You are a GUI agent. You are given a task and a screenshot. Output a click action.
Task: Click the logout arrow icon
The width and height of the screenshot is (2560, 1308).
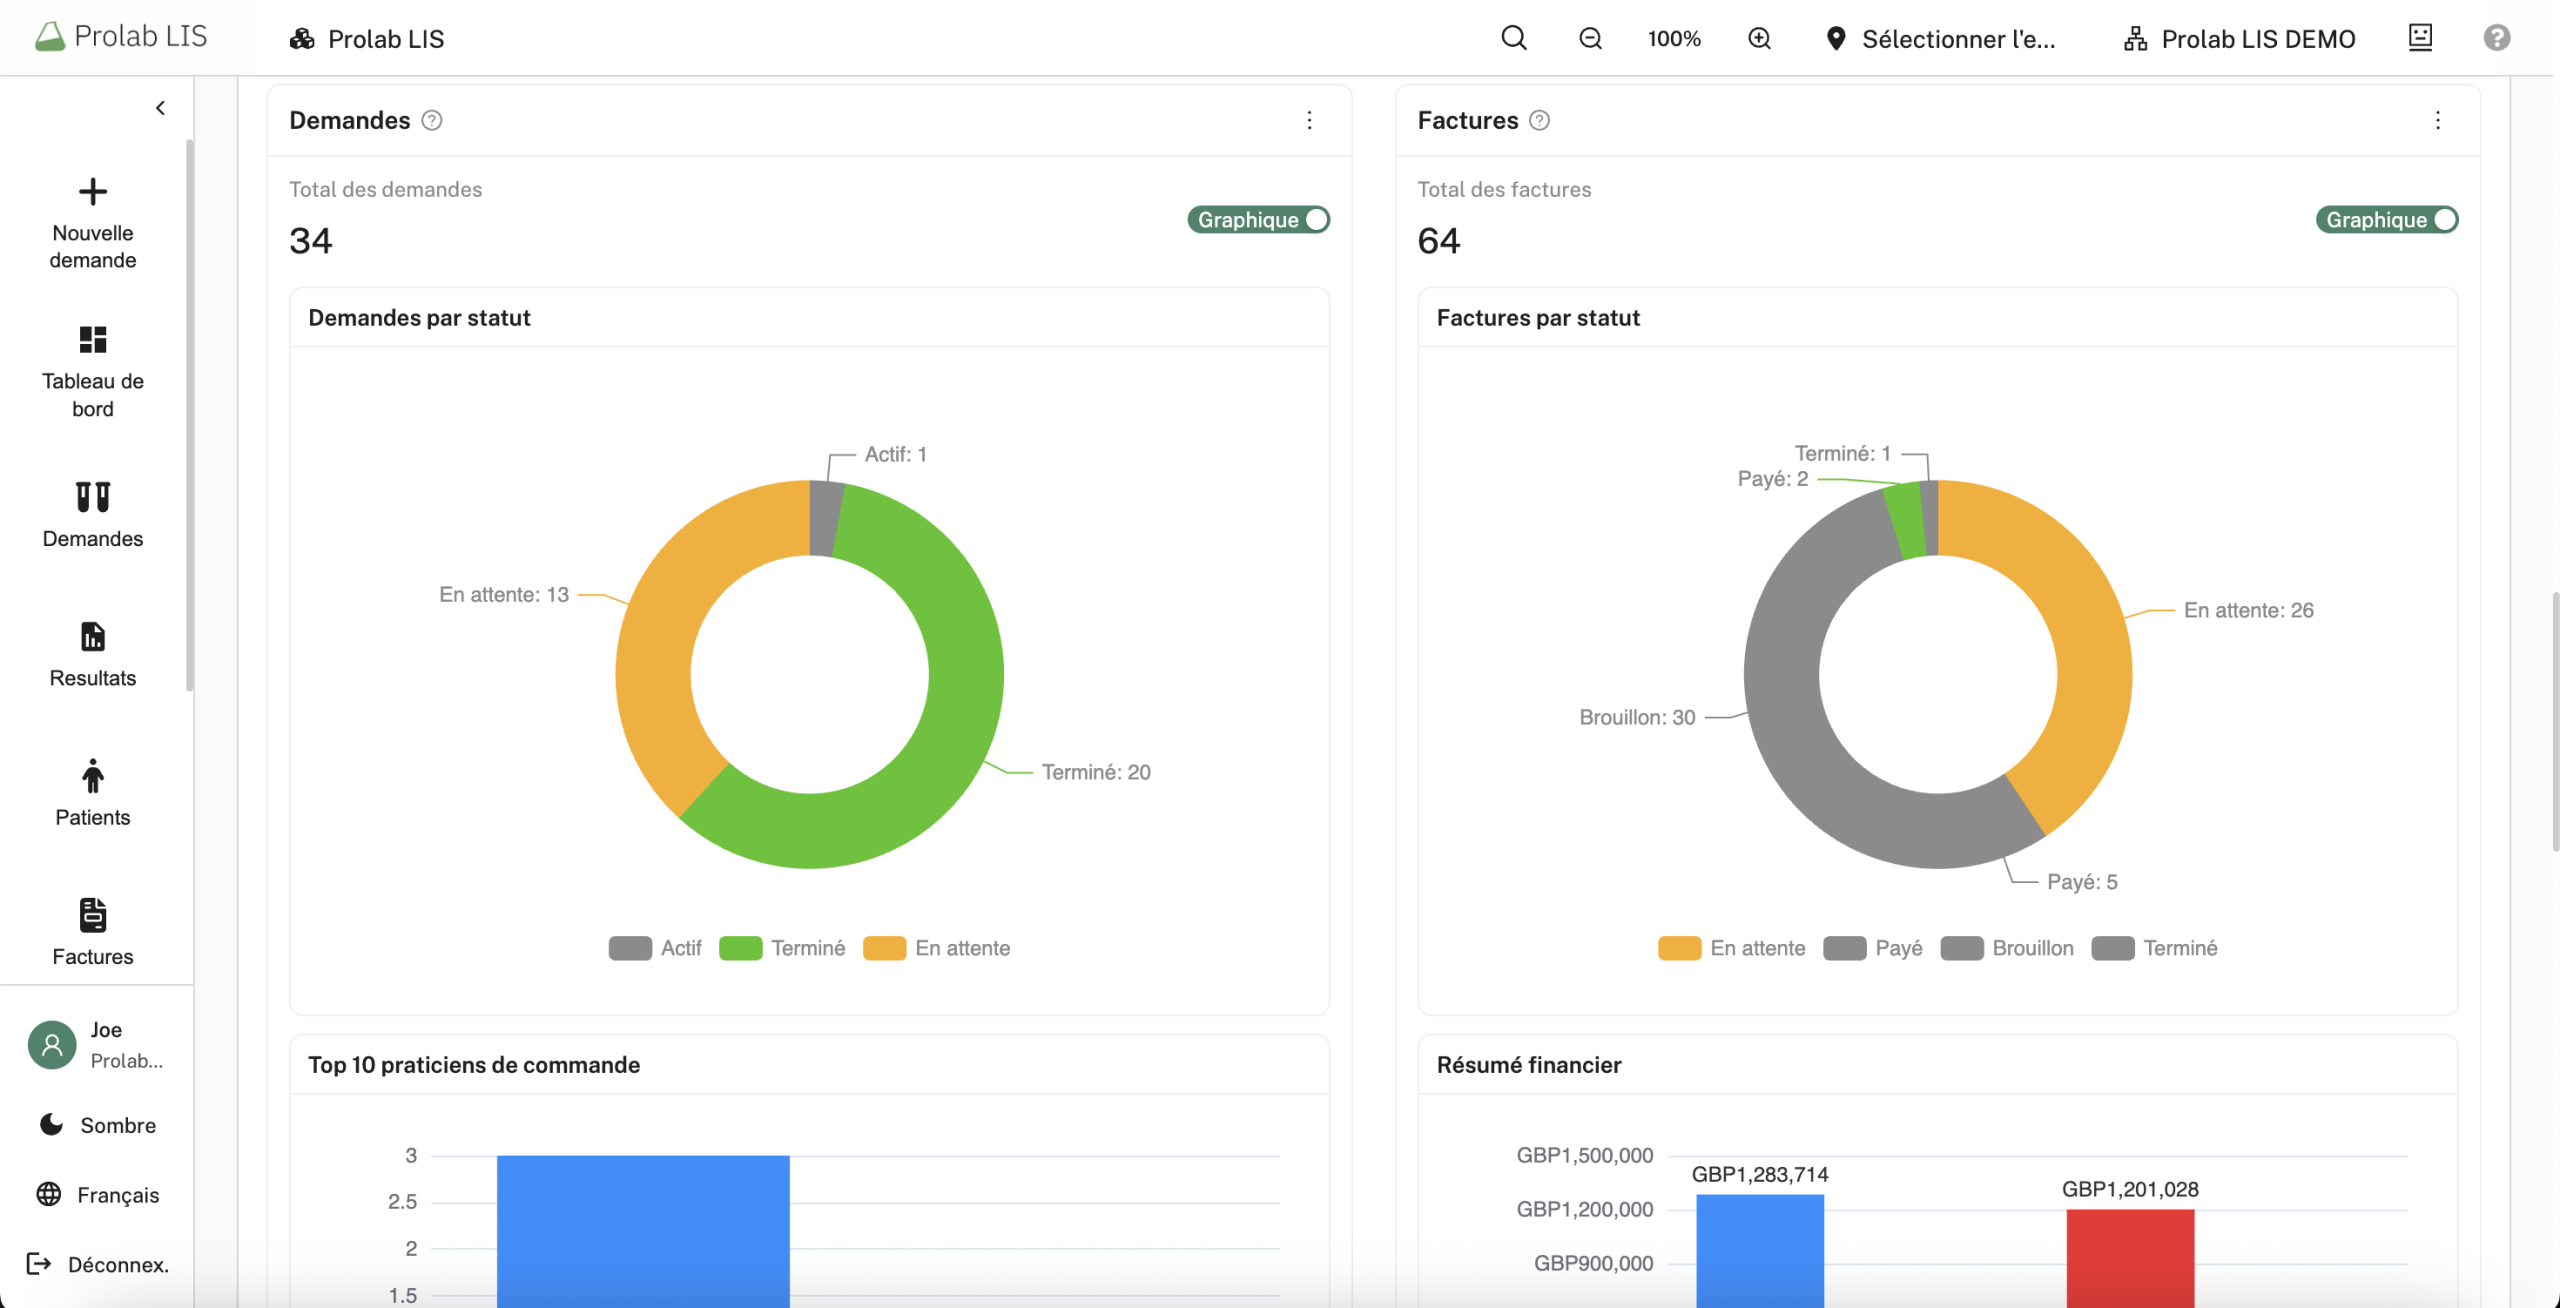tap(39, 1264)
